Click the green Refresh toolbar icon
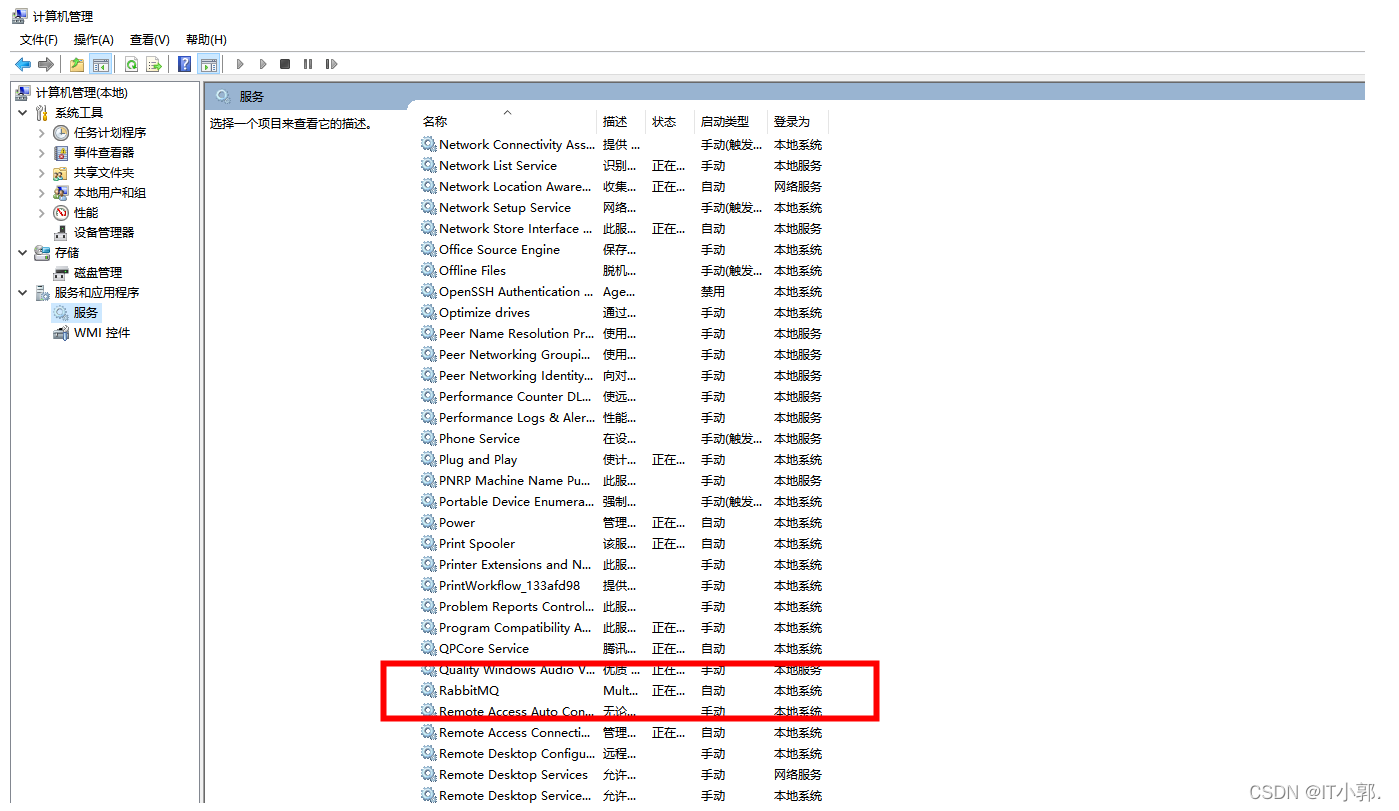Image resolution: width=1399 pixels, height=811 pixels. click(131, 64)
